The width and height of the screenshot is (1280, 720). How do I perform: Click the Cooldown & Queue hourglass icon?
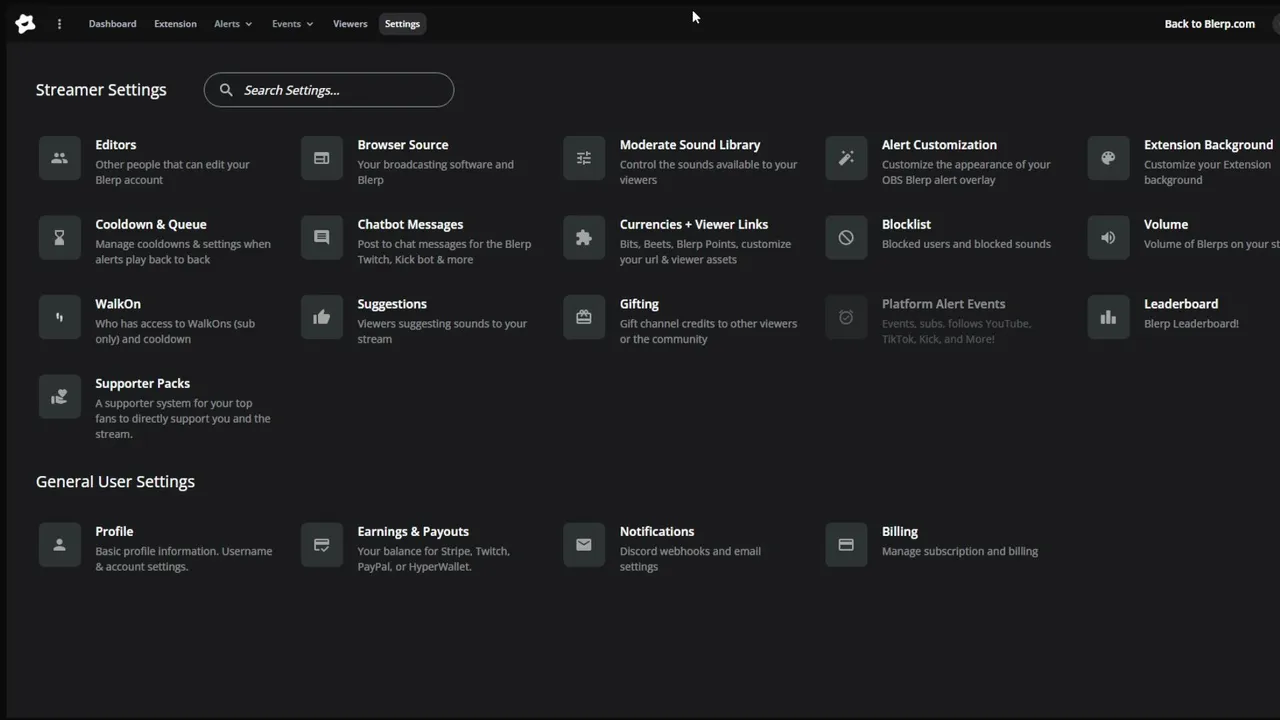(x=60, y=238)
